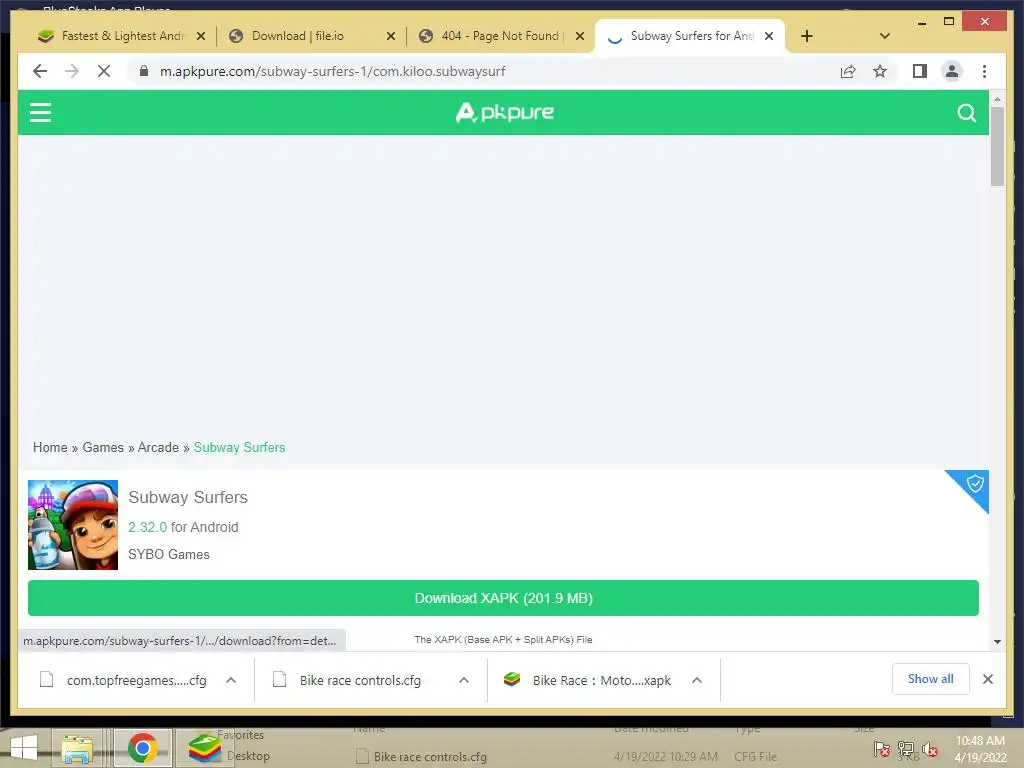Viewport: 1024px width, 768px height.
Task: Close the 404 Page Not Found tab
Action: (580, 37)
